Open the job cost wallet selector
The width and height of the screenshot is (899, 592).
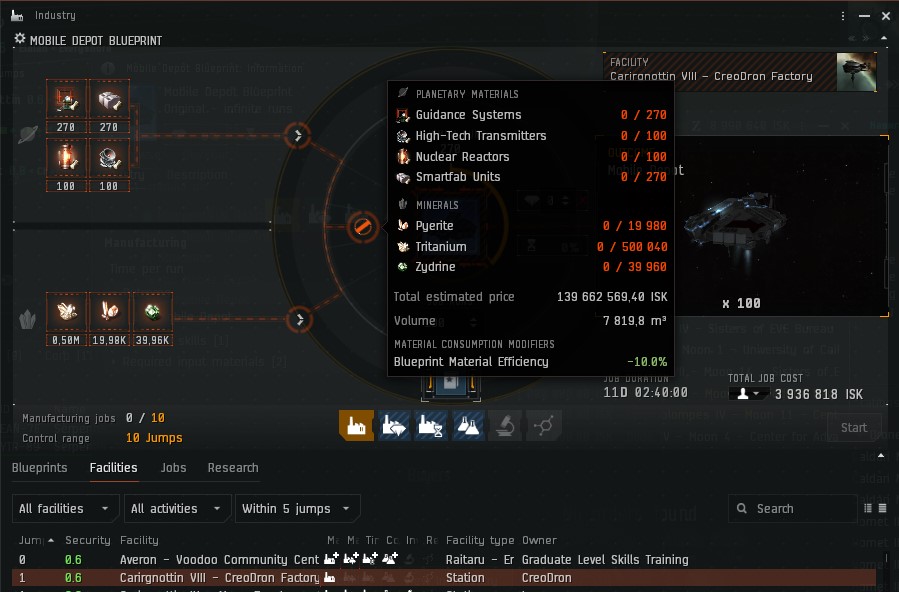tap(748, 394)
